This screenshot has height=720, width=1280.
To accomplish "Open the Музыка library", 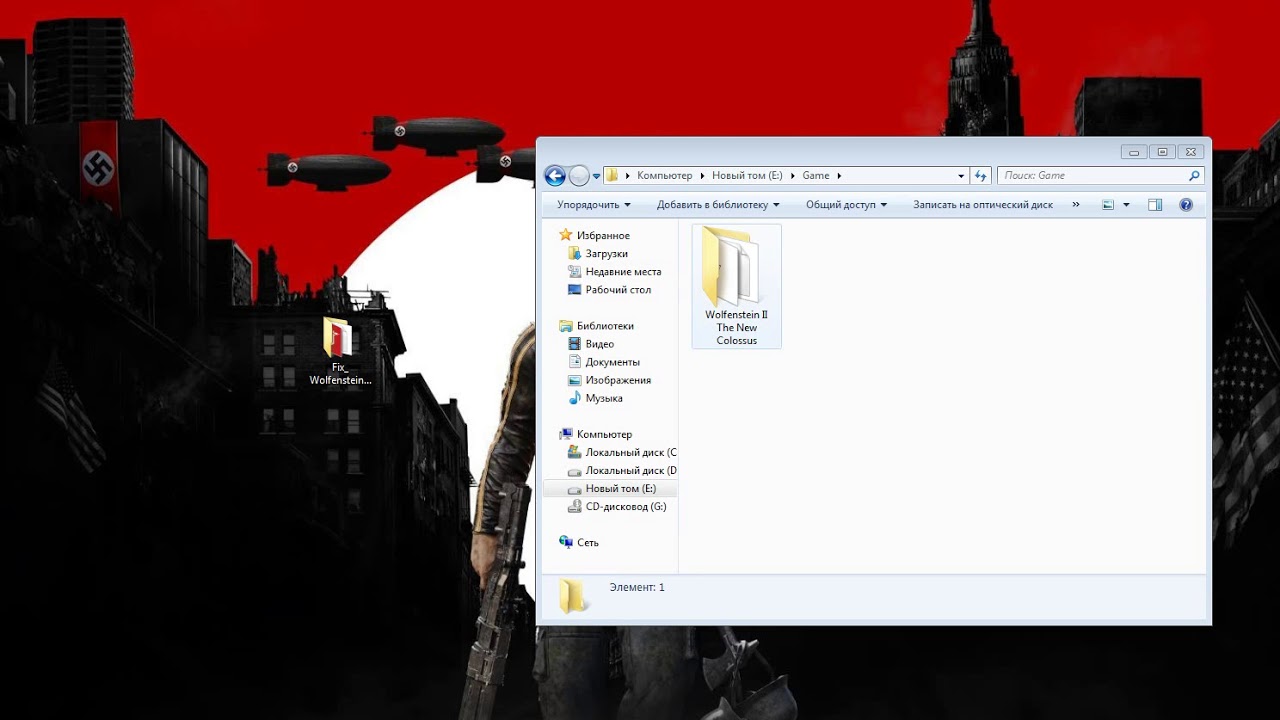I will (x=604, y=398).
